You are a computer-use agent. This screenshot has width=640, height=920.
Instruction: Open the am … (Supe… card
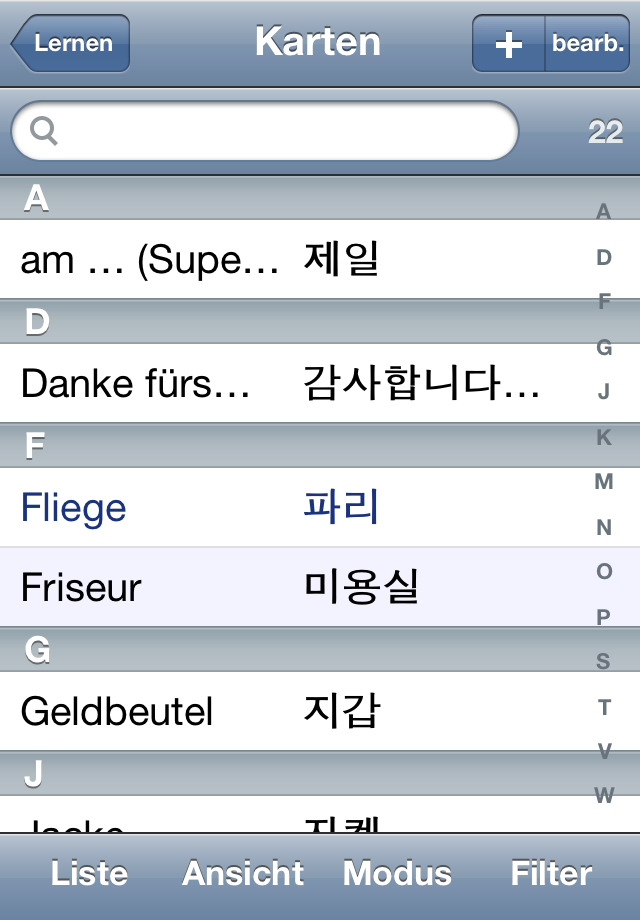(293, 259)
